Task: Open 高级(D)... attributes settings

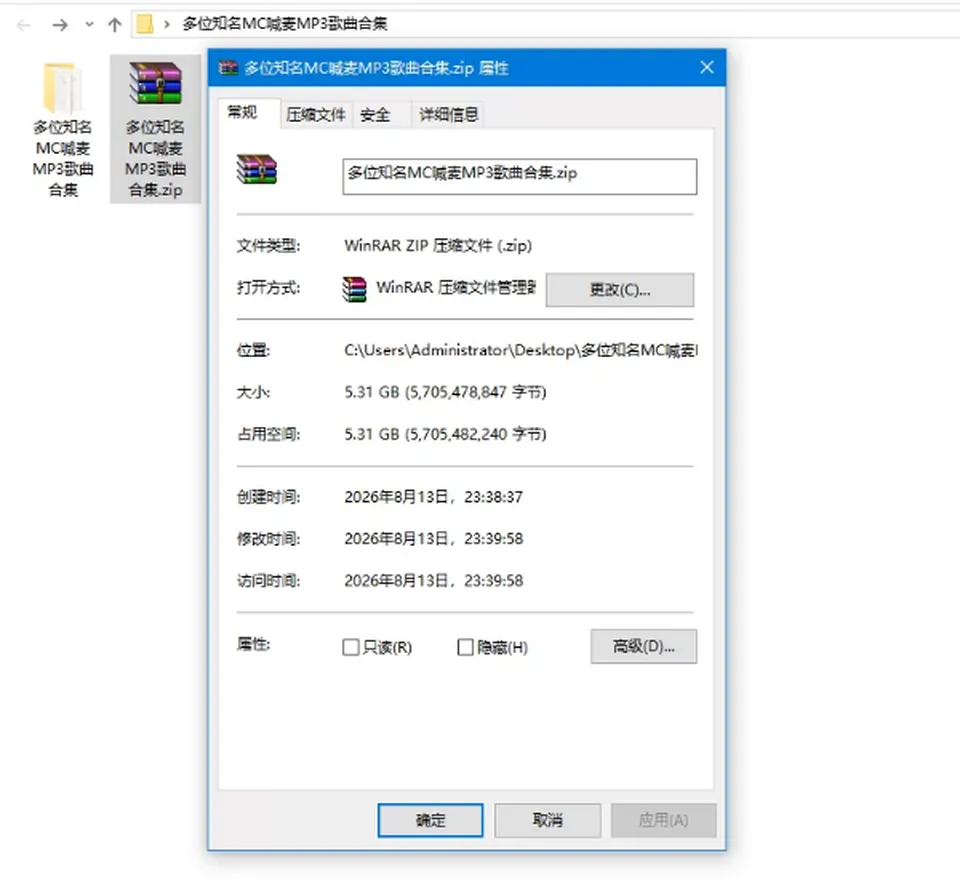Action: [x=643, y=646]
